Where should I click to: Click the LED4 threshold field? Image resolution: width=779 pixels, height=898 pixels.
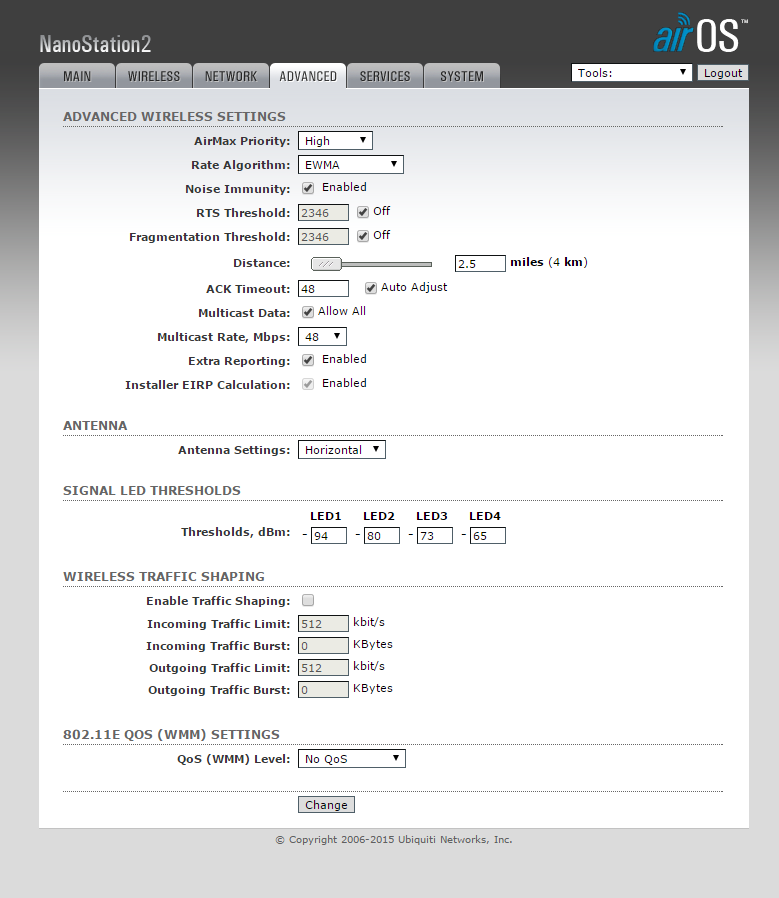tap(487, 535)
